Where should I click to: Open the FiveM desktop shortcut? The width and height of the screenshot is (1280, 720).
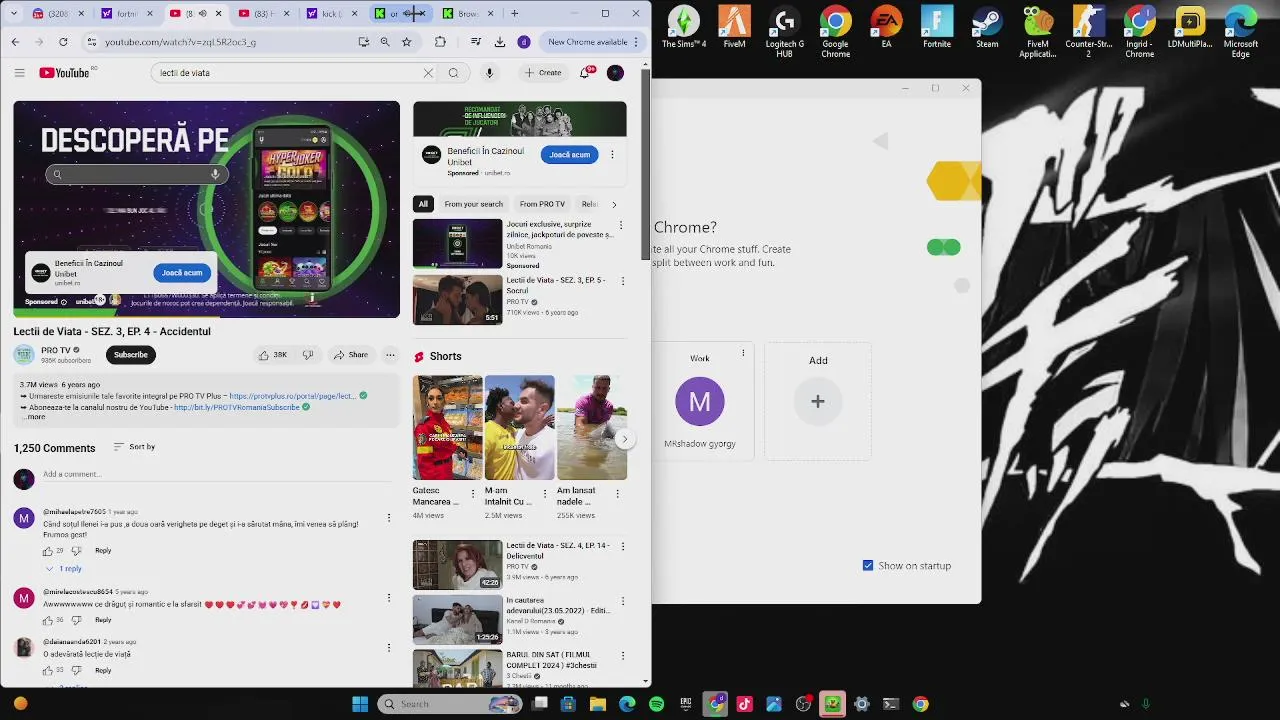tap(734, 29)
